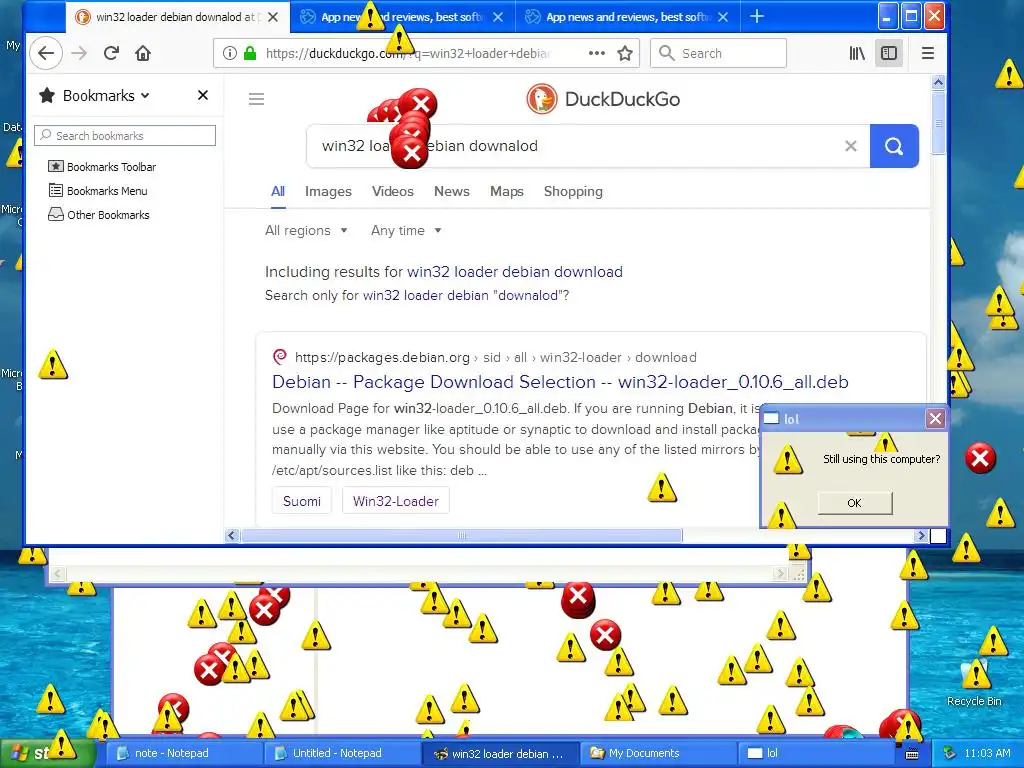Close the Bookmarks sidebar
Image resolution: width=1024 pixels, height=768 pixels.
(203, 95)
